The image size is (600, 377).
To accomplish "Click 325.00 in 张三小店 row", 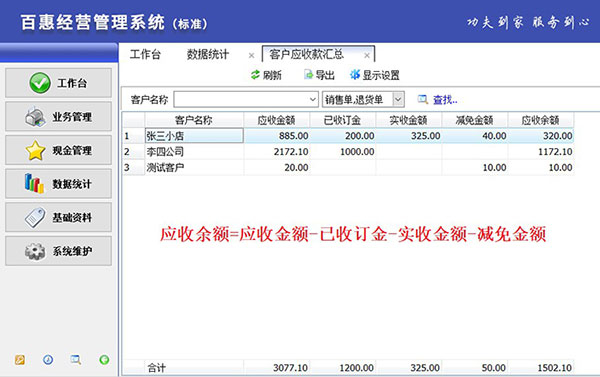I will [409, 136].
